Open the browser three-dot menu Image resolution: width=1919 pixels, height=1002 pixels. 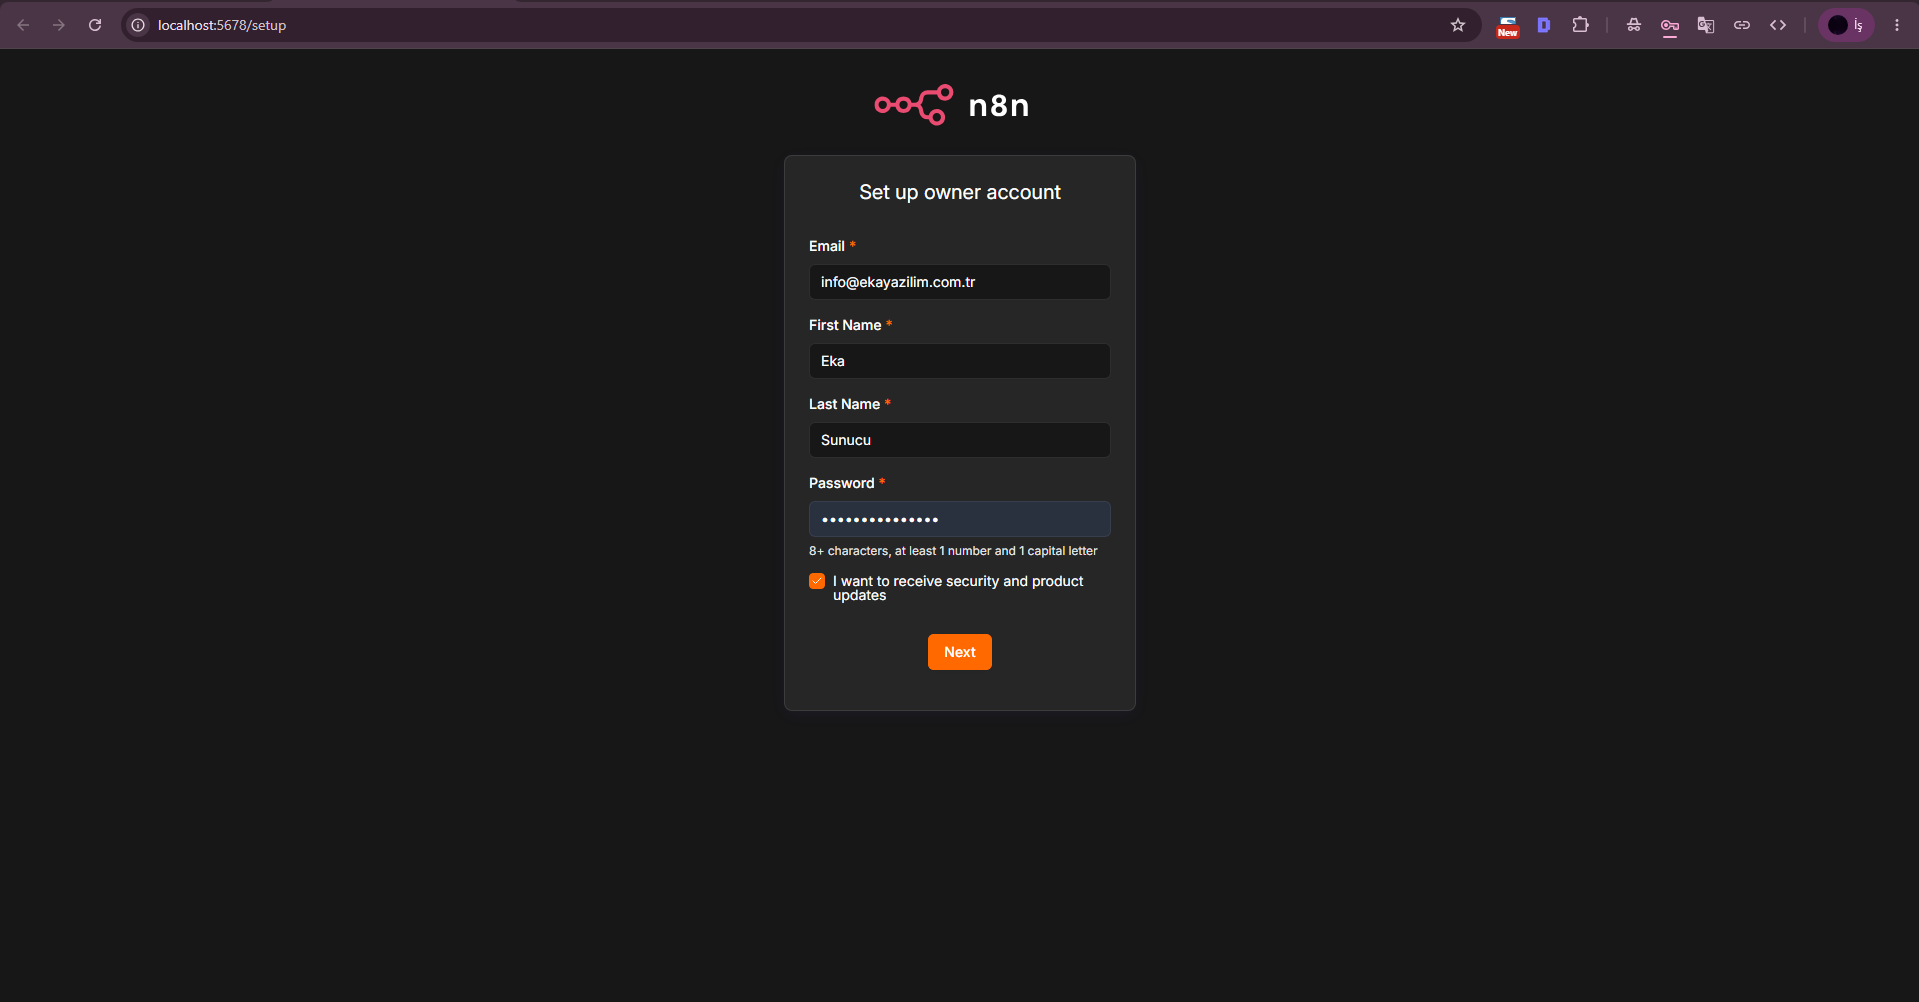(x=1897, y=25)
